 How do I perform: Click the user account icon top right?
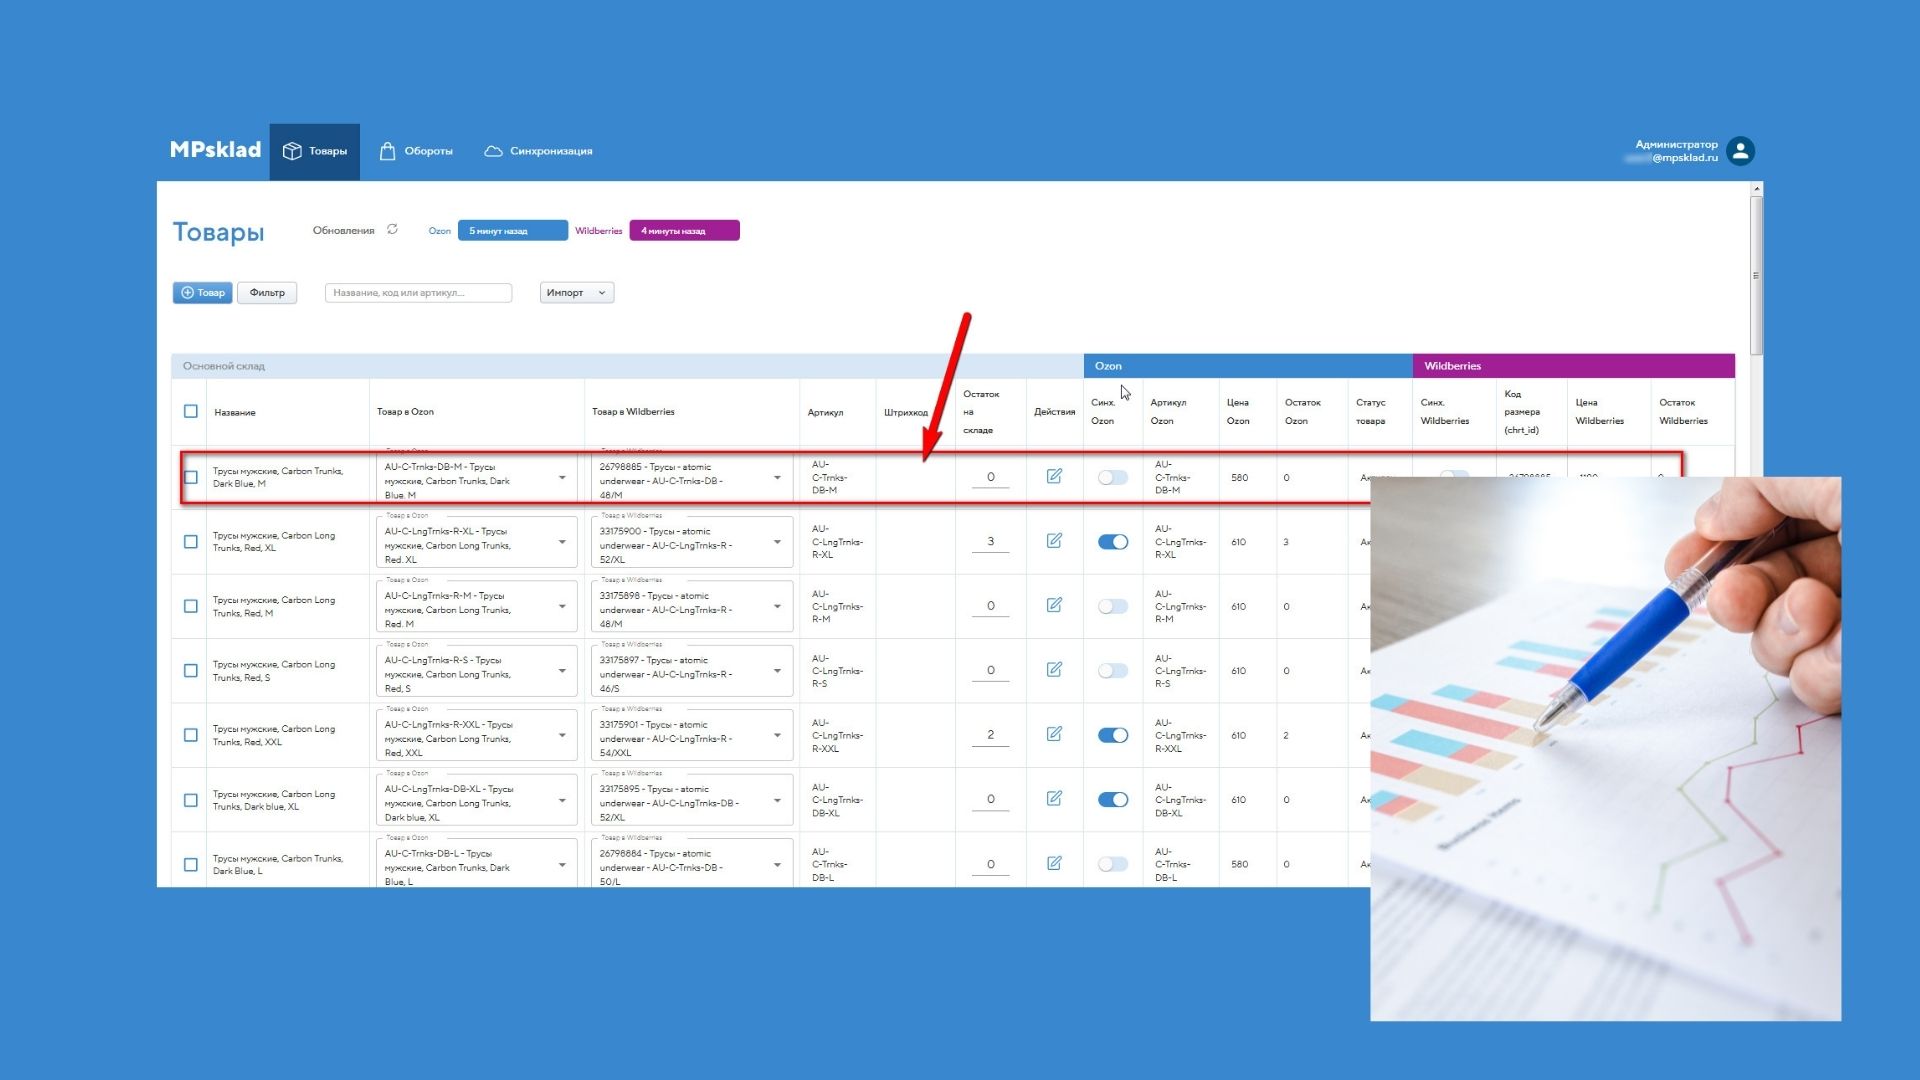(x=1743, y=150)
